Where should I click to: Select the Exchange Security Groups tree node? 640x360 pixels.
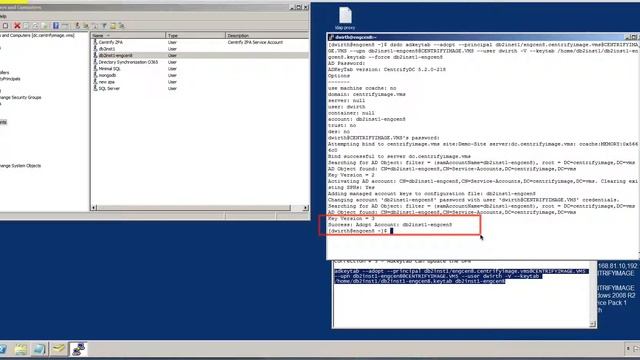20,97
